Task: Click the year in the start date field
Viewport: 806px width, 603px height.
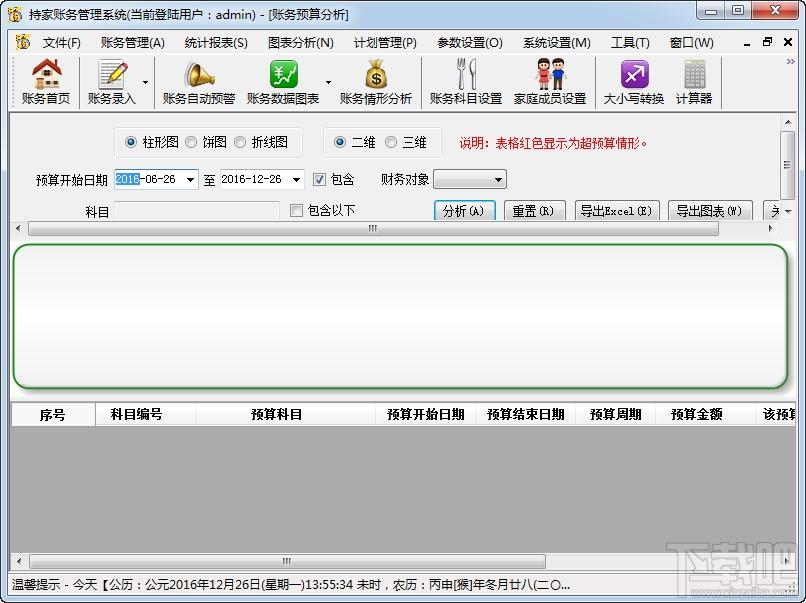Action: (x=127, y=179)
